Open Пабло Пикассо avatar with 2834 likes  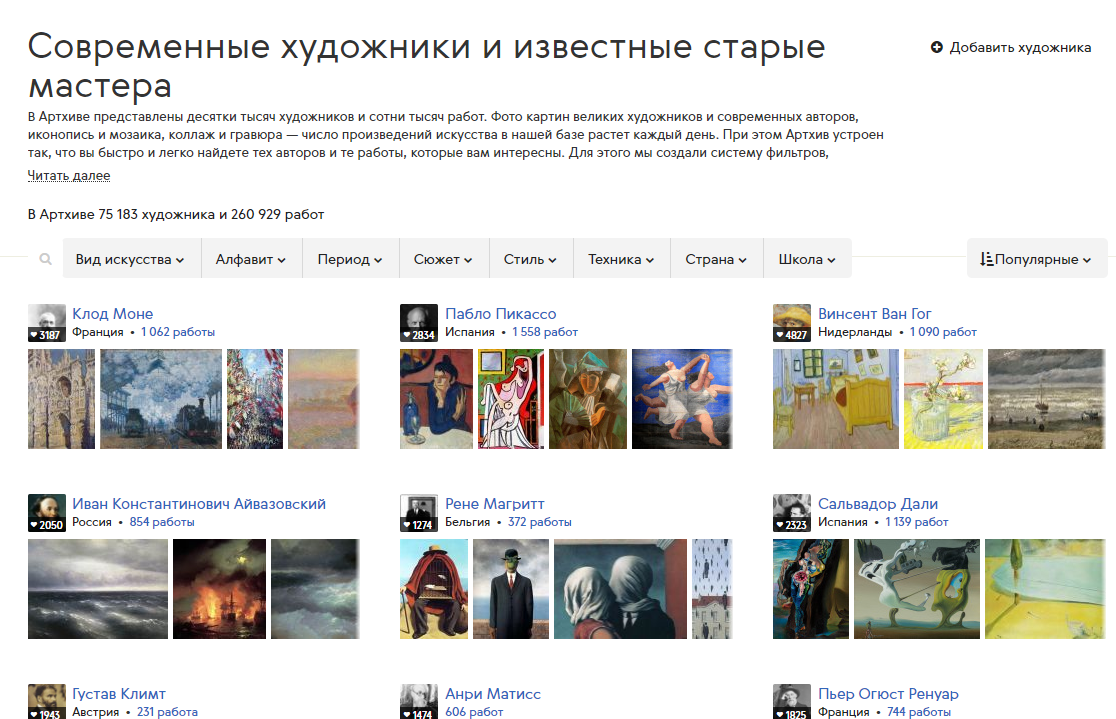[x=418, y=323]
